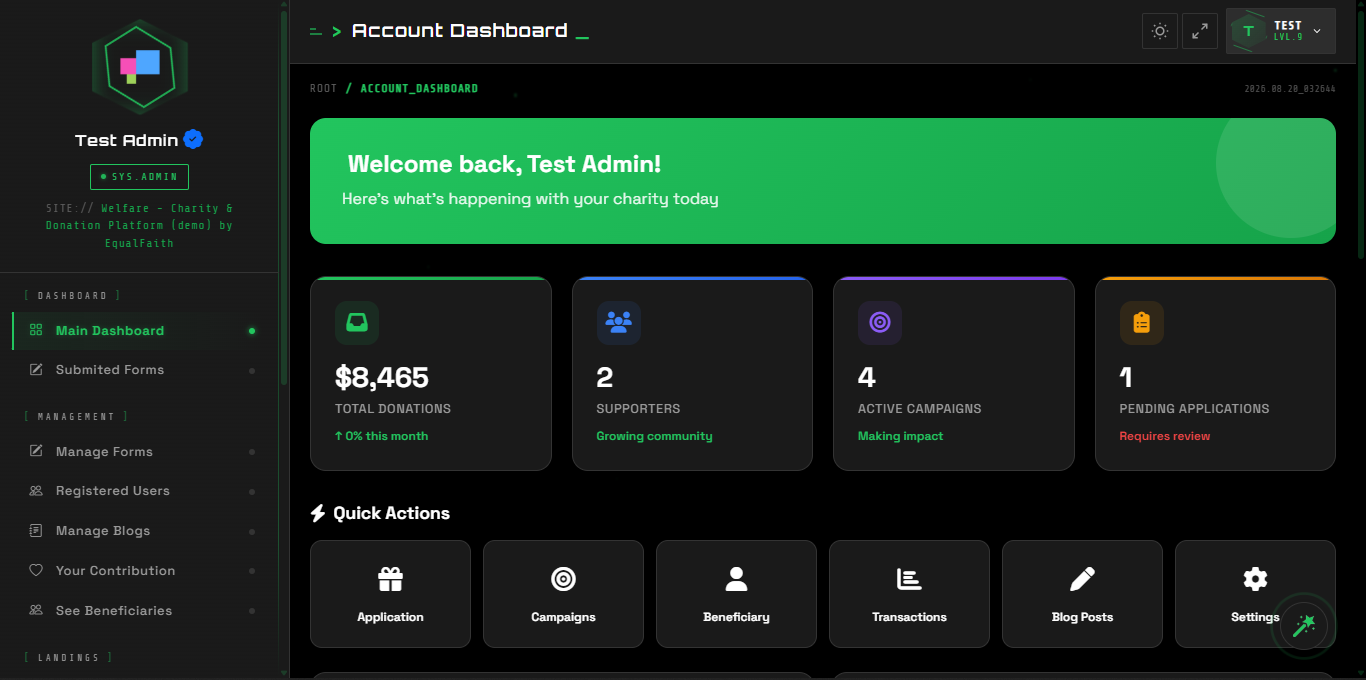Toggle the light theme sun icon
The height and width of the screenshot is (680, 1366).
click(1160, 31)
